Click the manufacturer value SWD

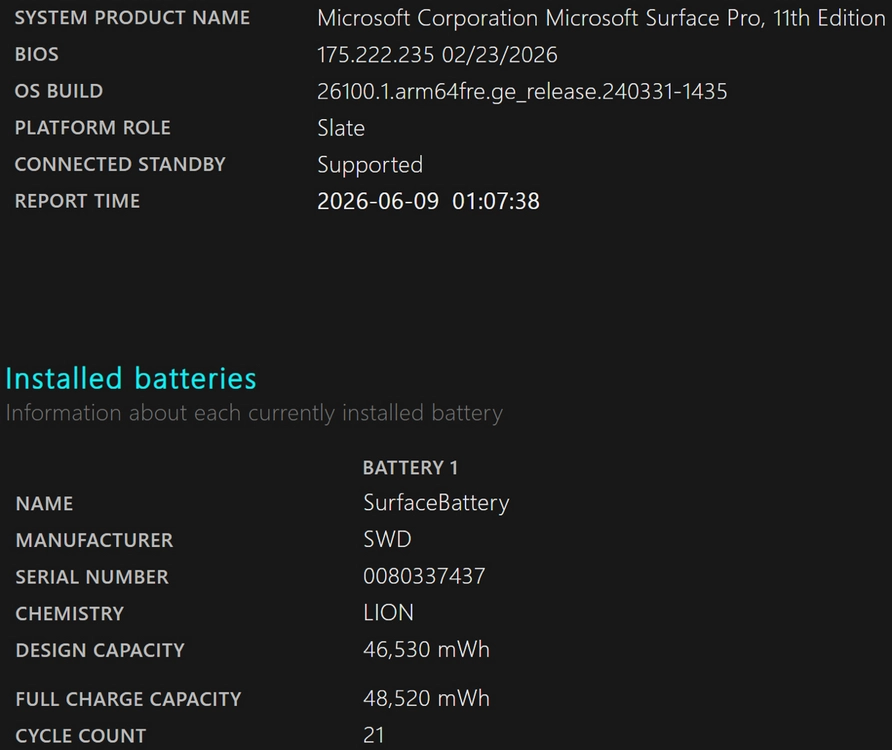387,539
